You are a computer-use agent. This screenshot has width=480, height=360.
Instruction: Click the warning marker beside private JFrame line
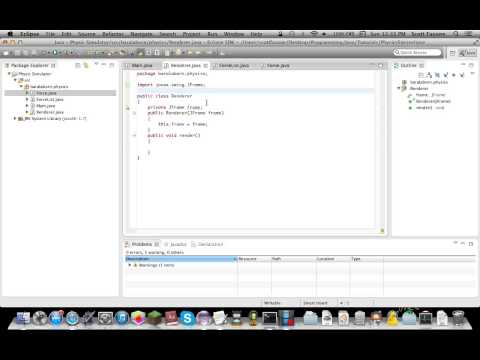tap(127, 108)
